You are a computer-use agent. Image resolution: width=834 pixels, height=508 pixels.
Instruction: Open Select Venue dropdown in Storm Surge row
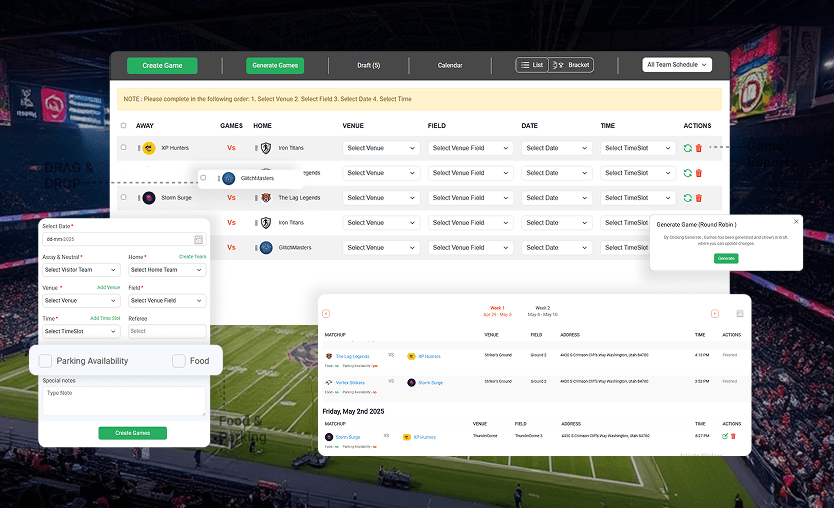[381, 198]
